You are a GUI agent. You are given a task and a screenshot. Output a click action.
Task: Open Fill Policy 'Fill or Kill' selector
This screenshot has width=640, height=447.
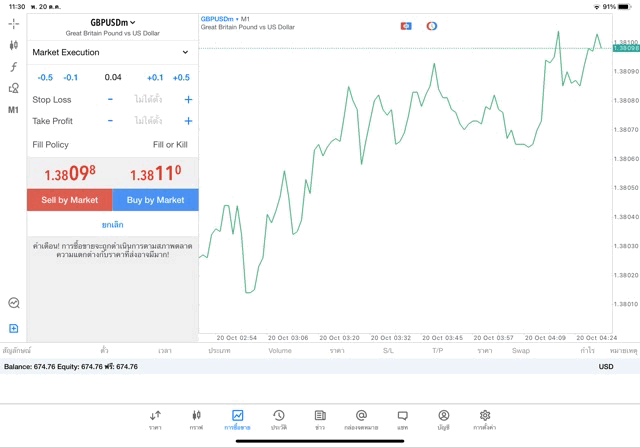point(169,145)
